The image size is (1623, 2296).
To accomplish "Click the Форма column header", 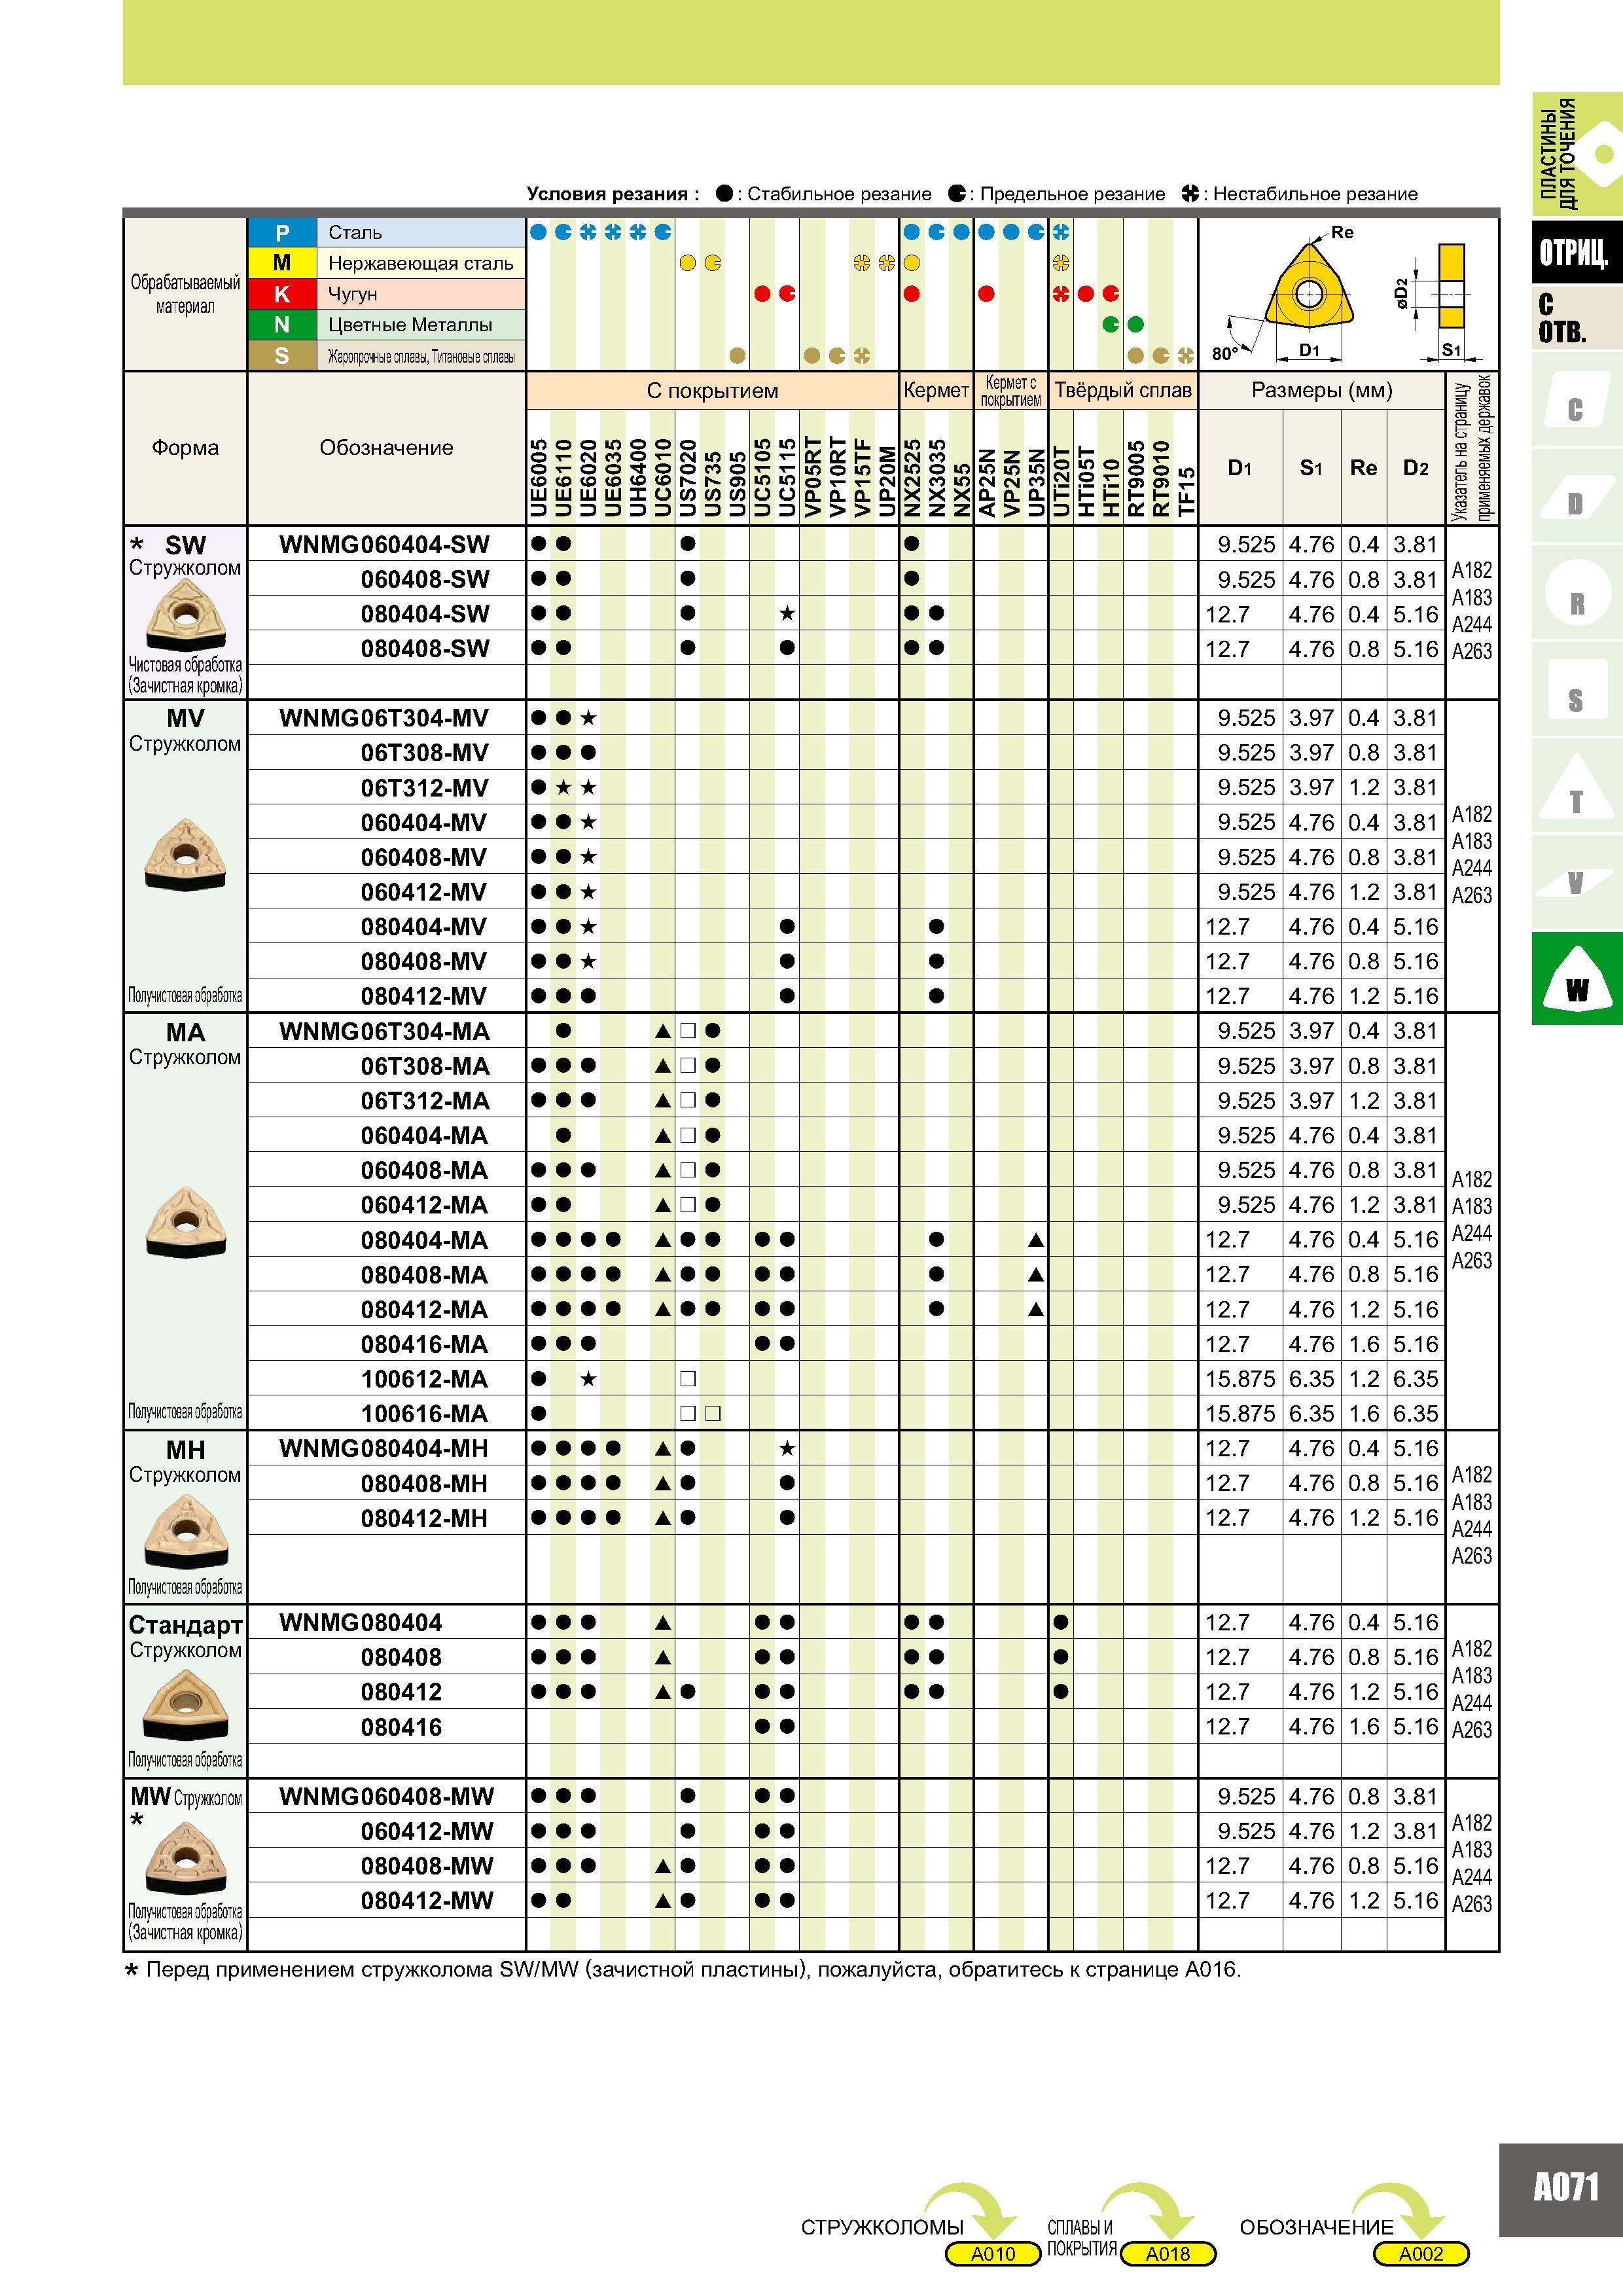I will [185, 448].
